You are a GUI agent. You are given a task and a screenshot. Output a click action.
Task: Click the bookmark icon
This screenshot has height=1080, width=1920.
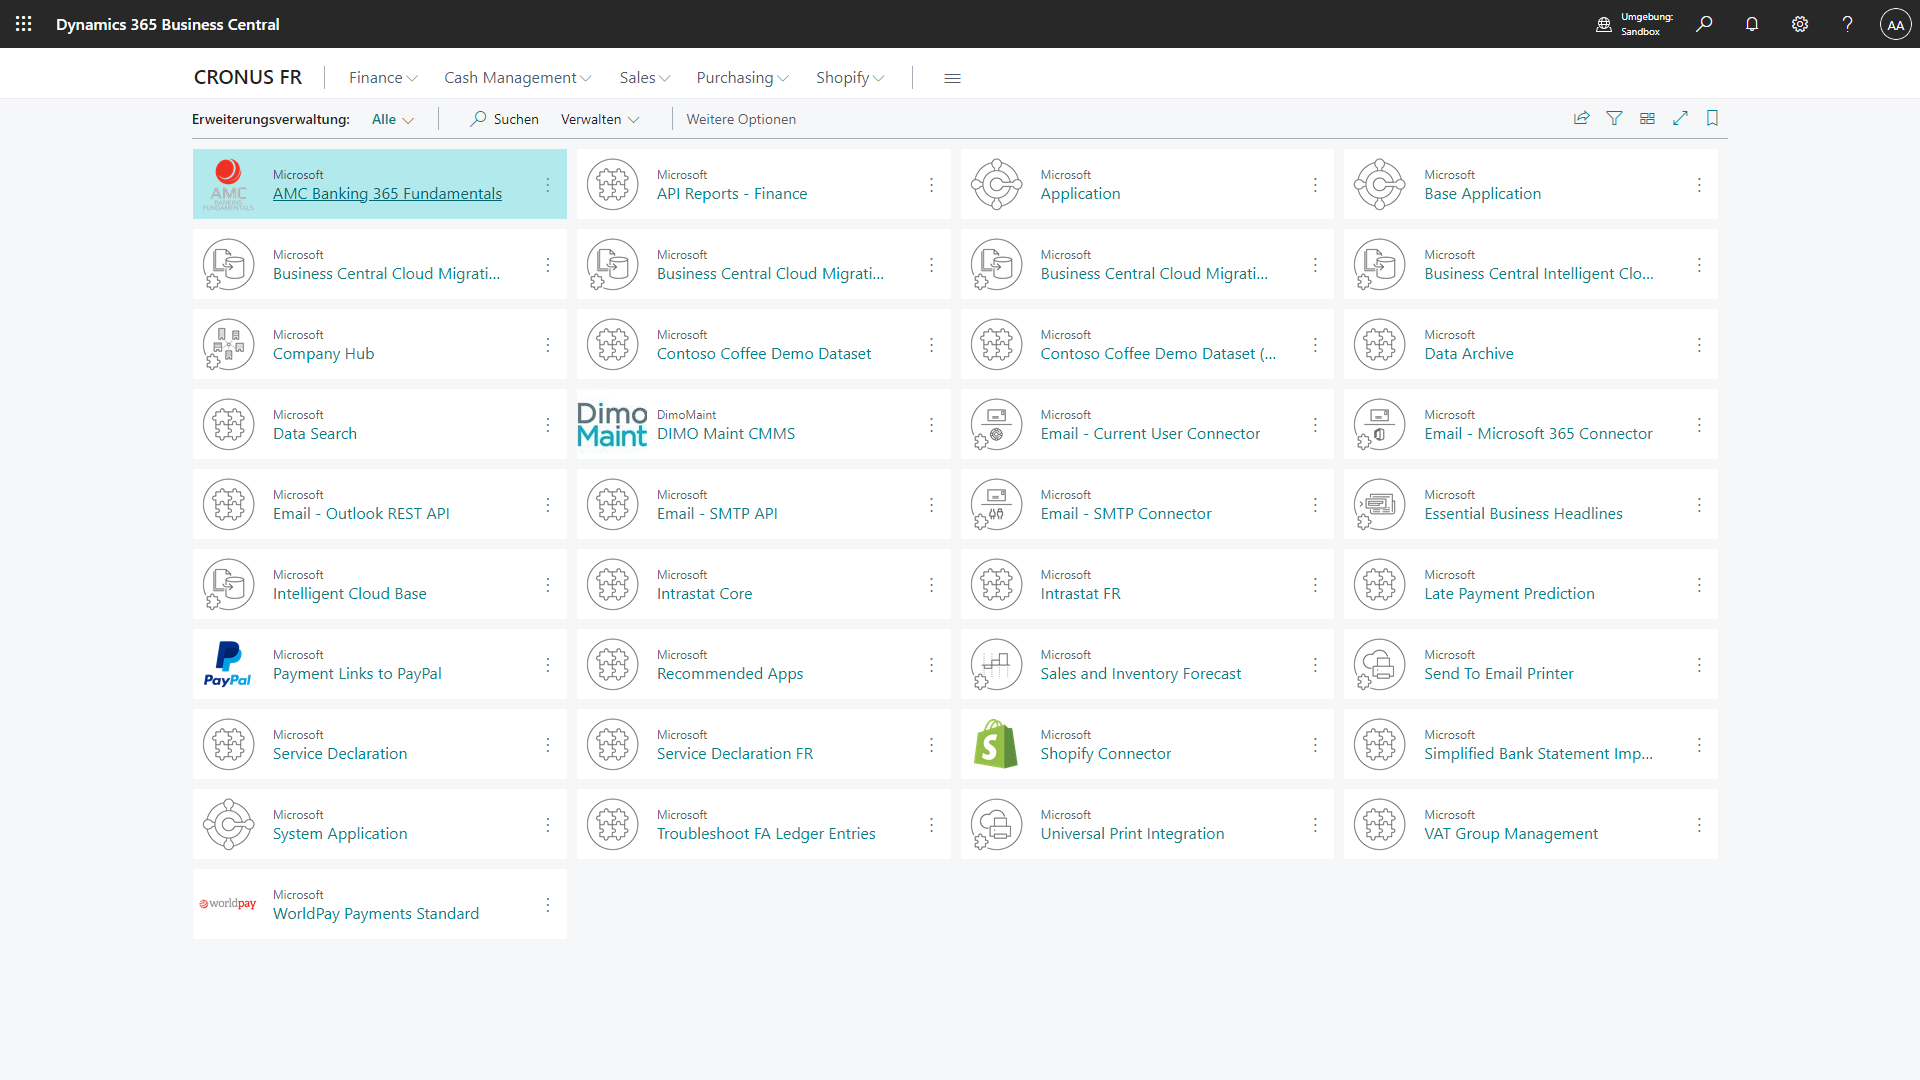pos(1713,118)
